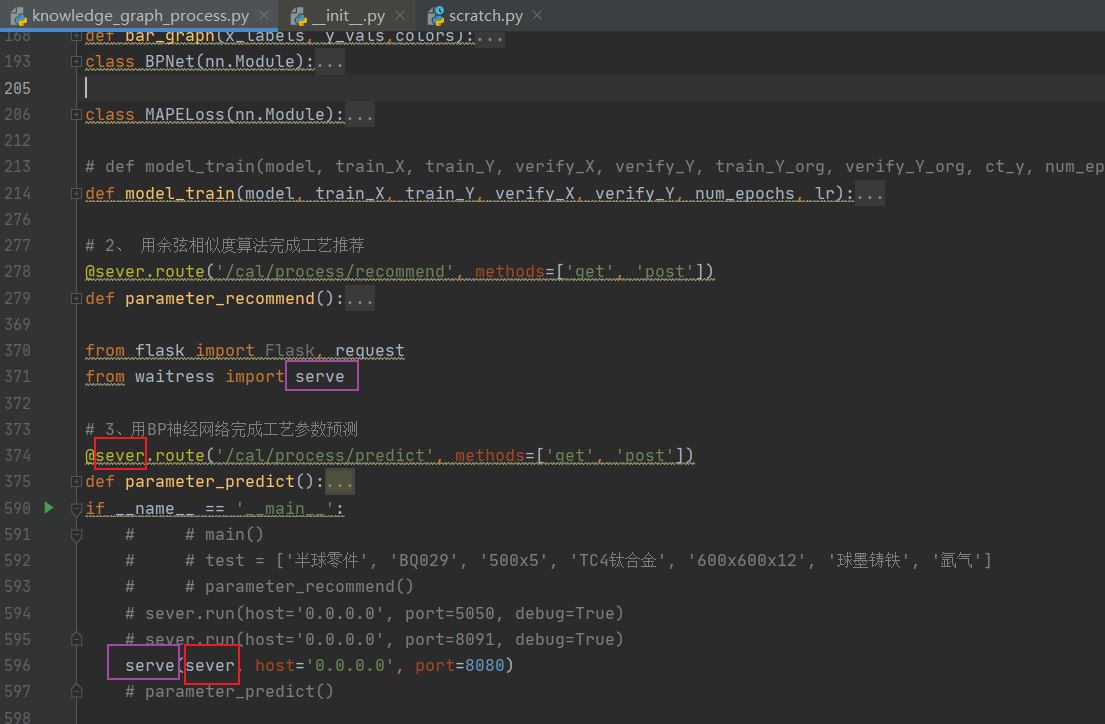Viewport: 1105px width, 724px height.
Task: Select the highlighted serve import identifier
Action: click(x=320, y=376)
